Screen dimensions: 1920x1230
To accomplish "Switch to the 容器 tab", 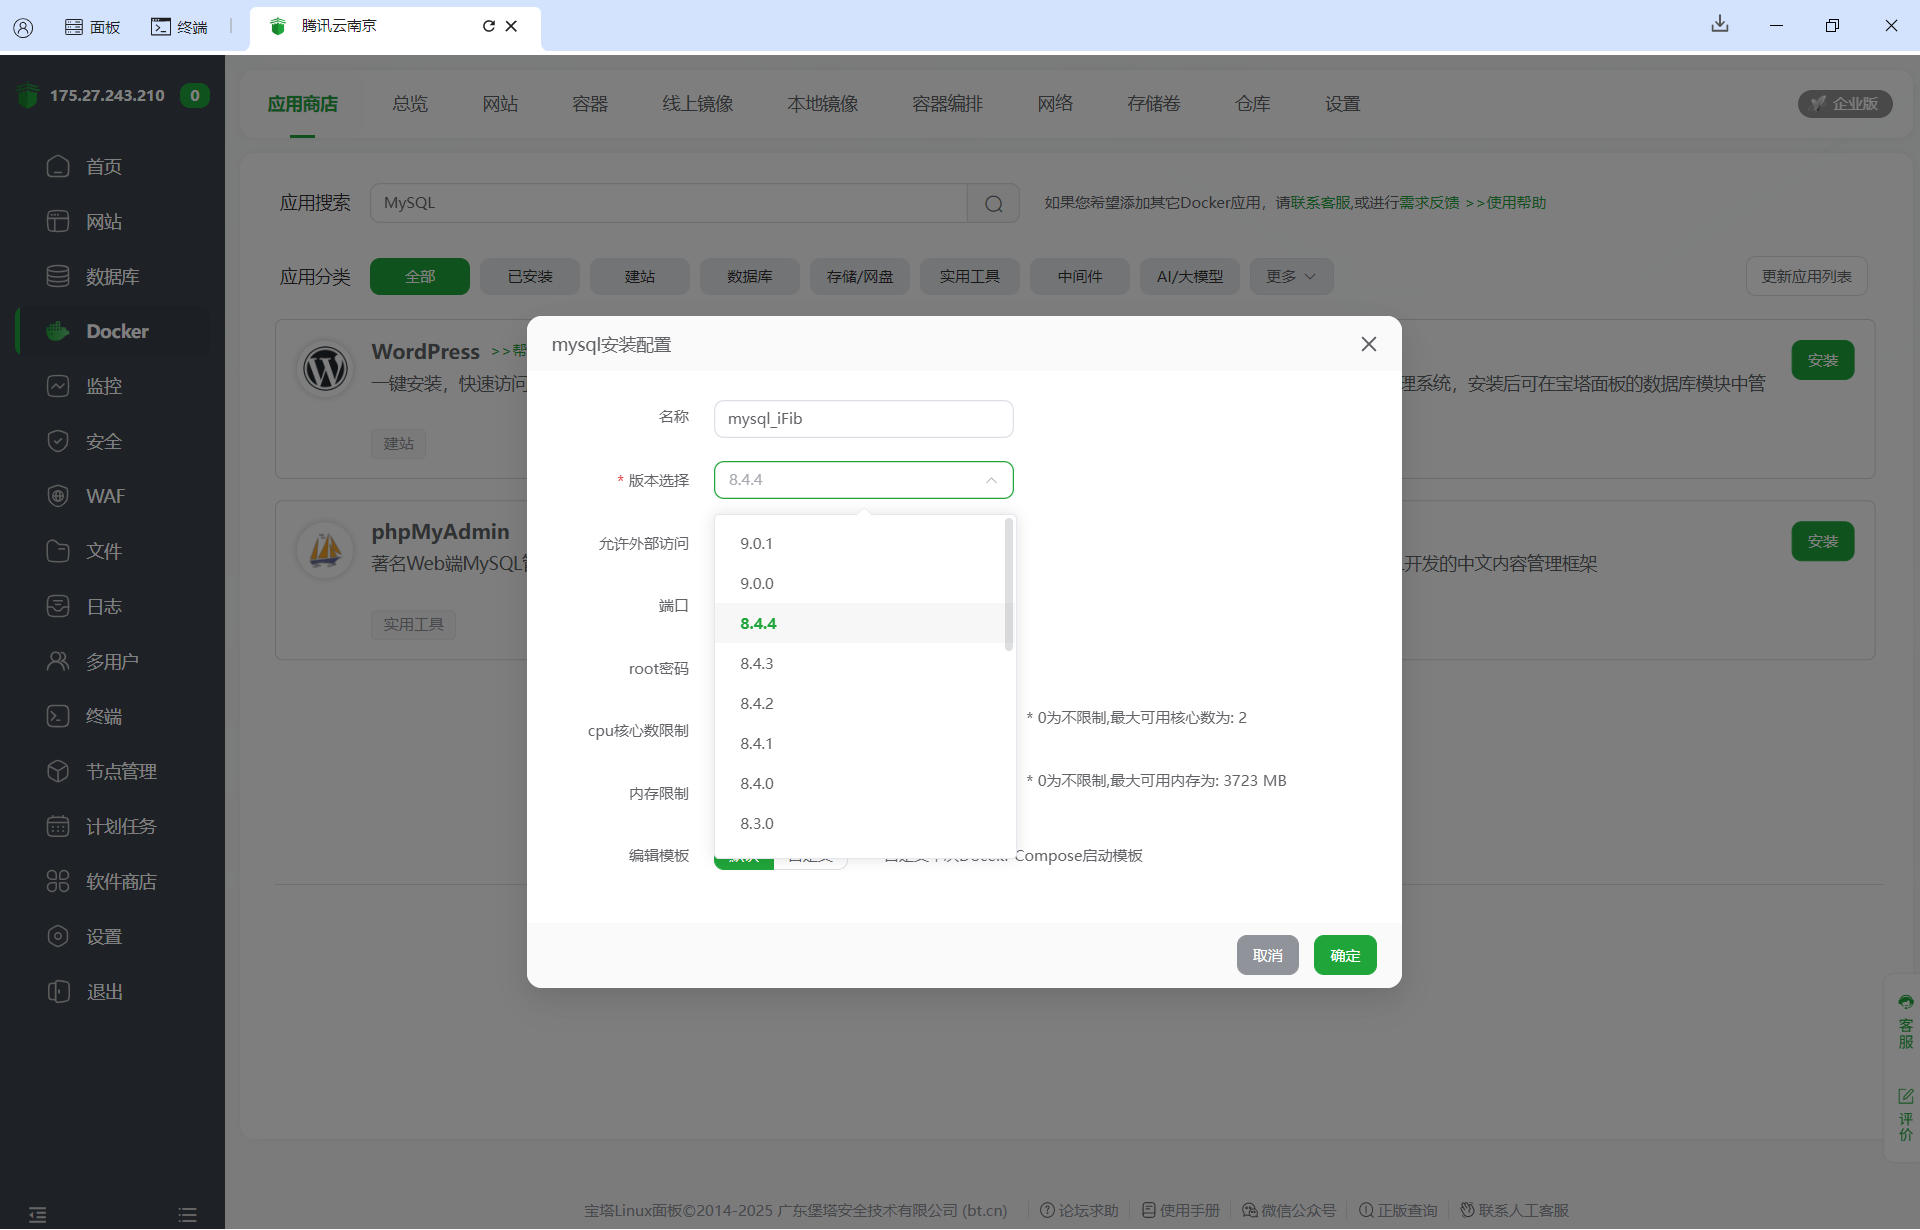I will [x=590, y=104].
